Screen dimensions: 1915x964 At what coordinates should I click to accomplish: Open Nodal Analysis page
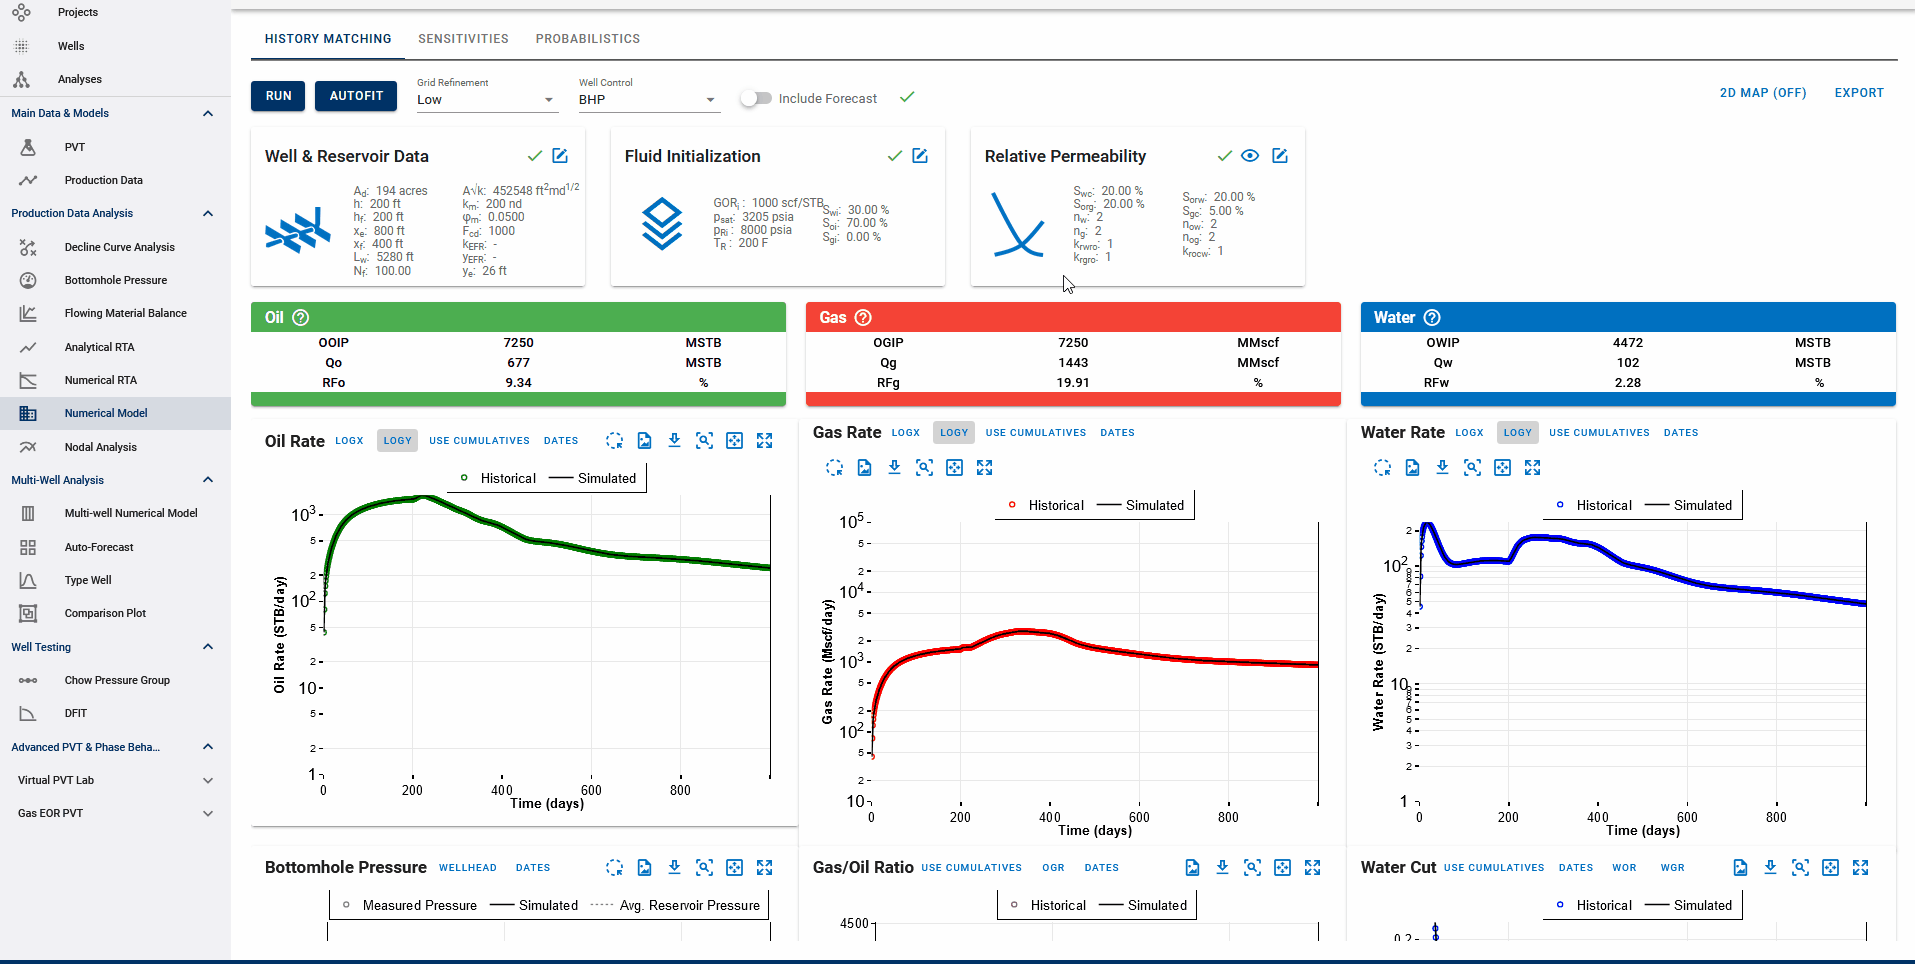tap(100, 447)
